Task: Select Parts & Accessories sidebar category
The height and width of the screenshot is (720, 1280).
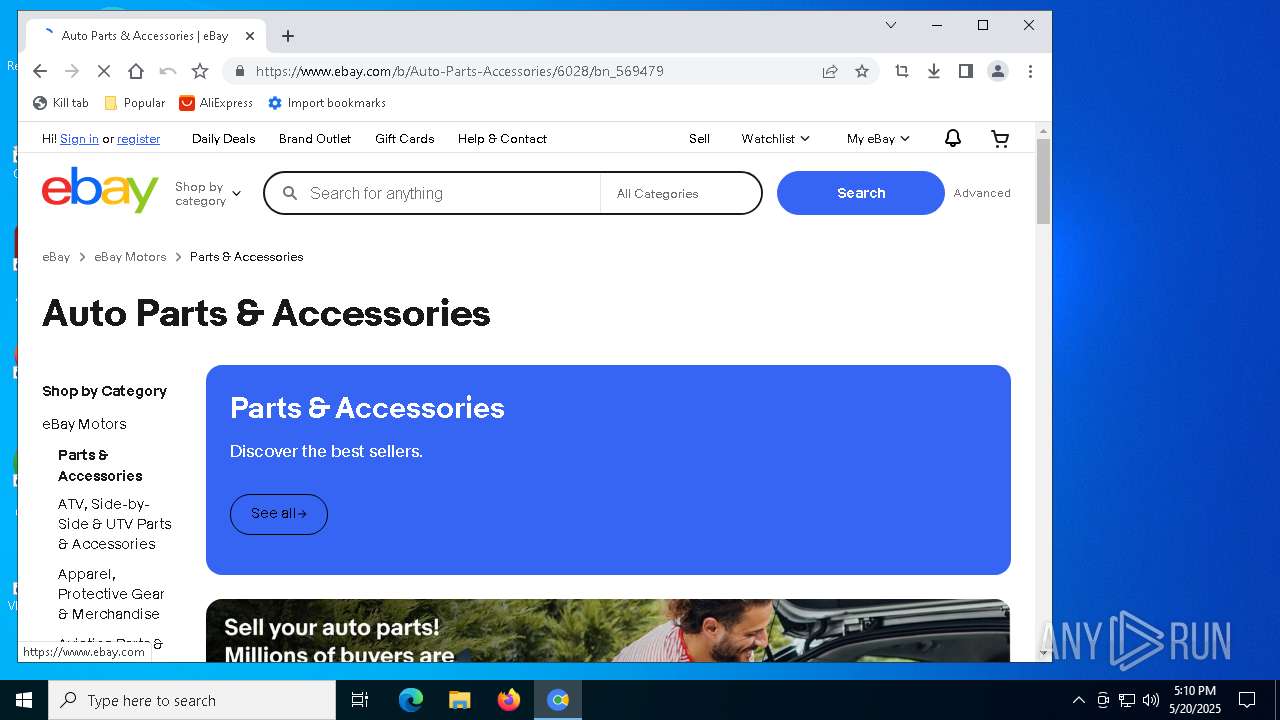Action: coord(100,465)
